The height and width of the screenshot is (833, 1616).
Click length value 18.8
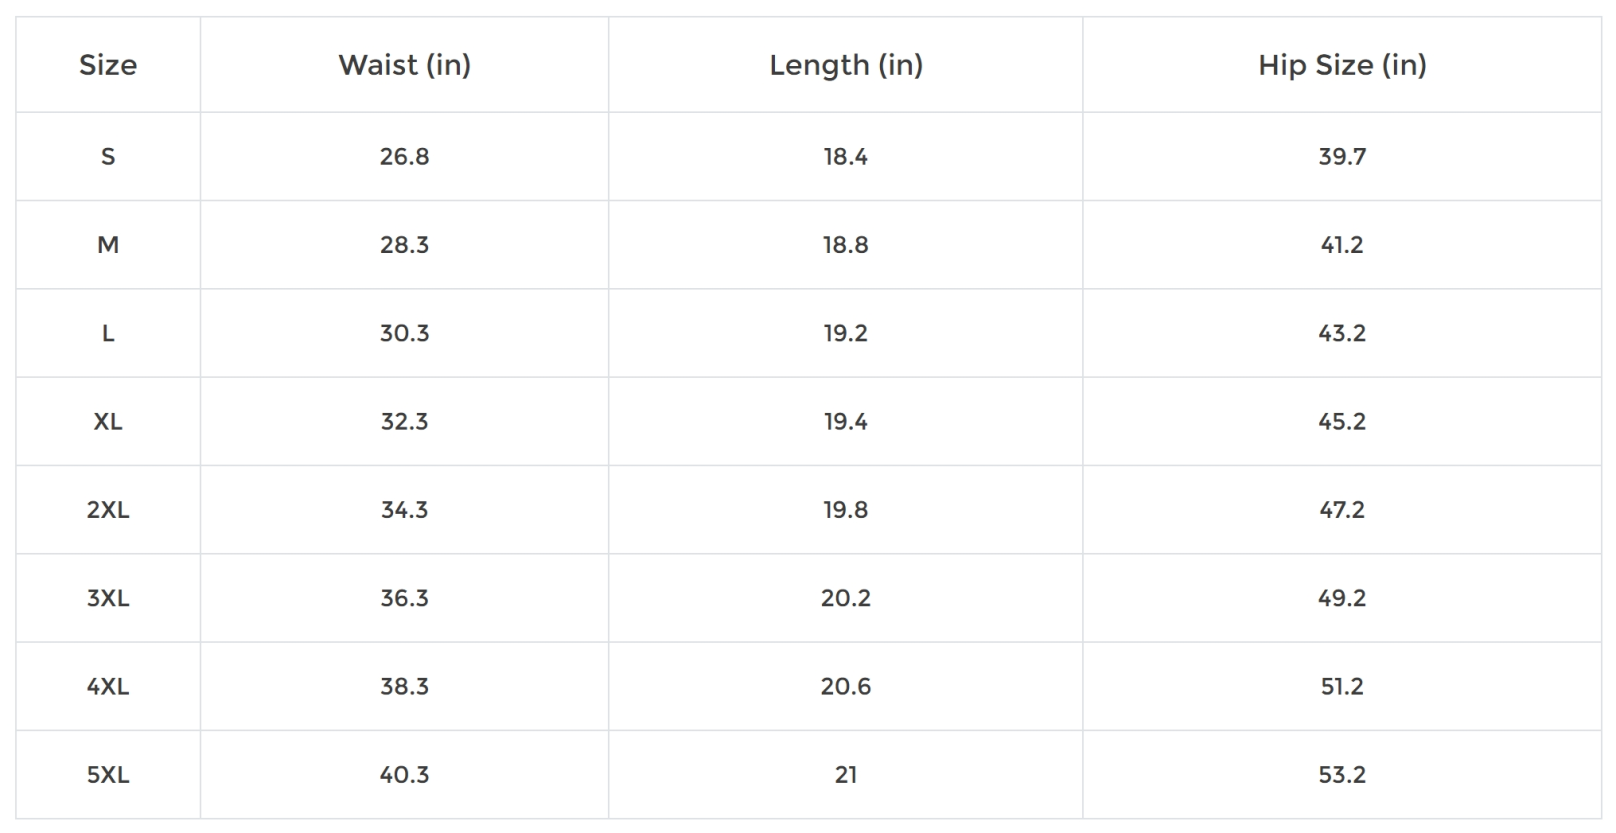846,245
